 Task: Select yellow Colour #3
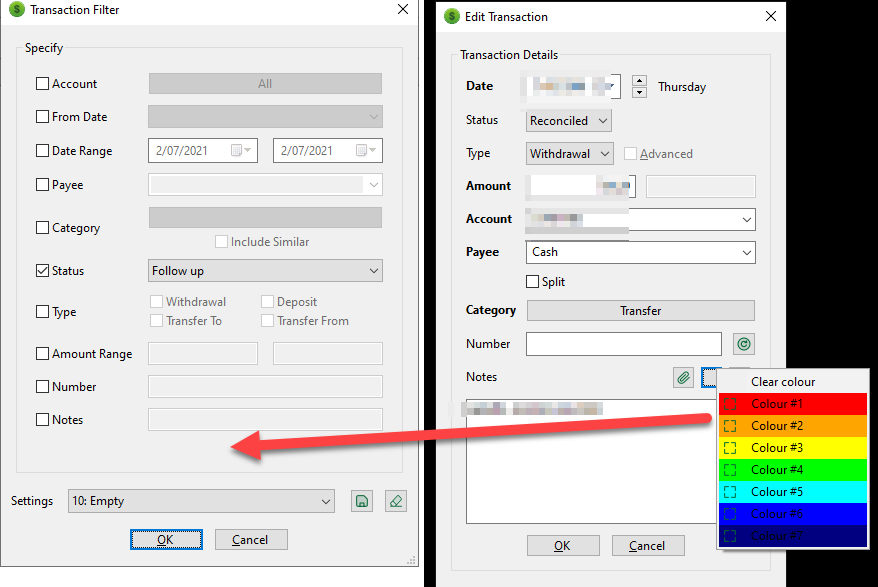click(793, 448)
